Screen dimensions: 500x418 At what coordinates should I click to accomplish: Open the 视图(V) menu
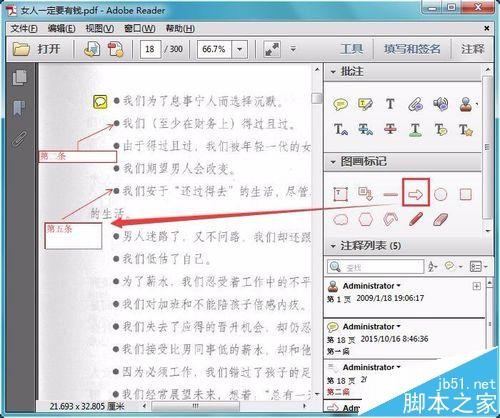click(100, 28)
